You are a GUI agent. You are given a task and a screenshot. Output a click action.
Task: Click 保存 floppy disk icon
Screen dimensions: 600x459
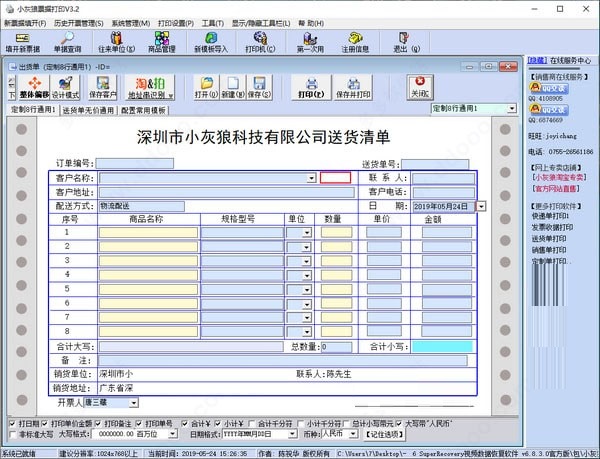coord(259,87)
